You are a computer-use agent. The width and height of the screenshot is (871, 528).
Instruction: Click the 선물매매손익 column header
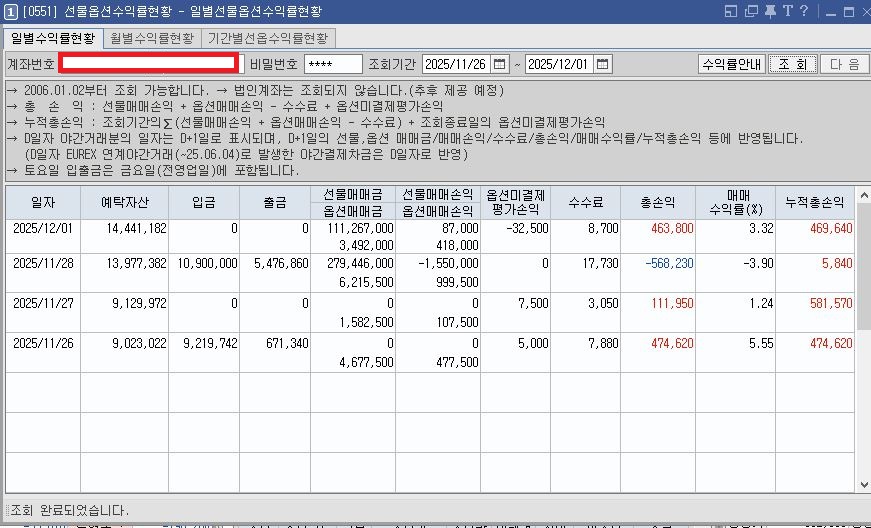point(438,194)
